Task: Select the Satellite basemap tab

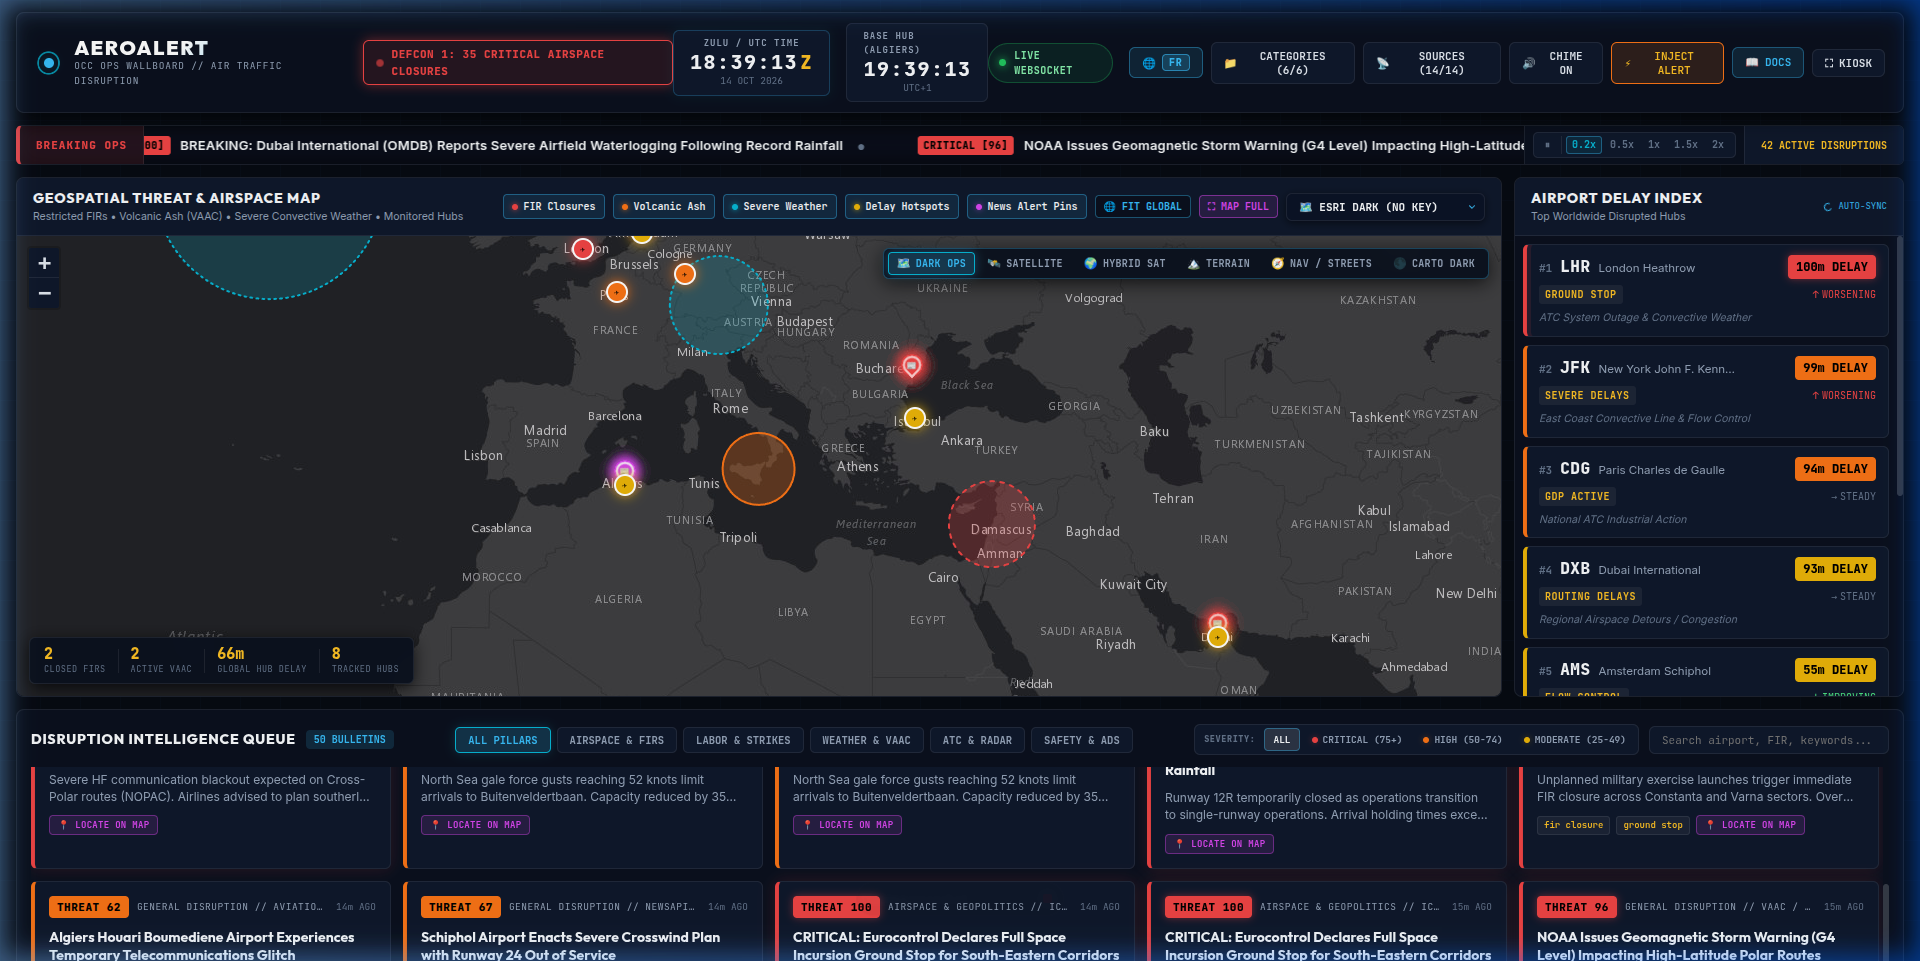Action: point(1025,264)
